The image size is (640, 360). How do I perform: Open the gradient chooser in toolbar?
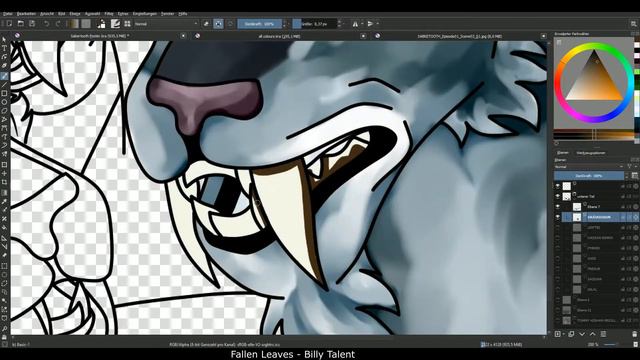pos(73,24)
